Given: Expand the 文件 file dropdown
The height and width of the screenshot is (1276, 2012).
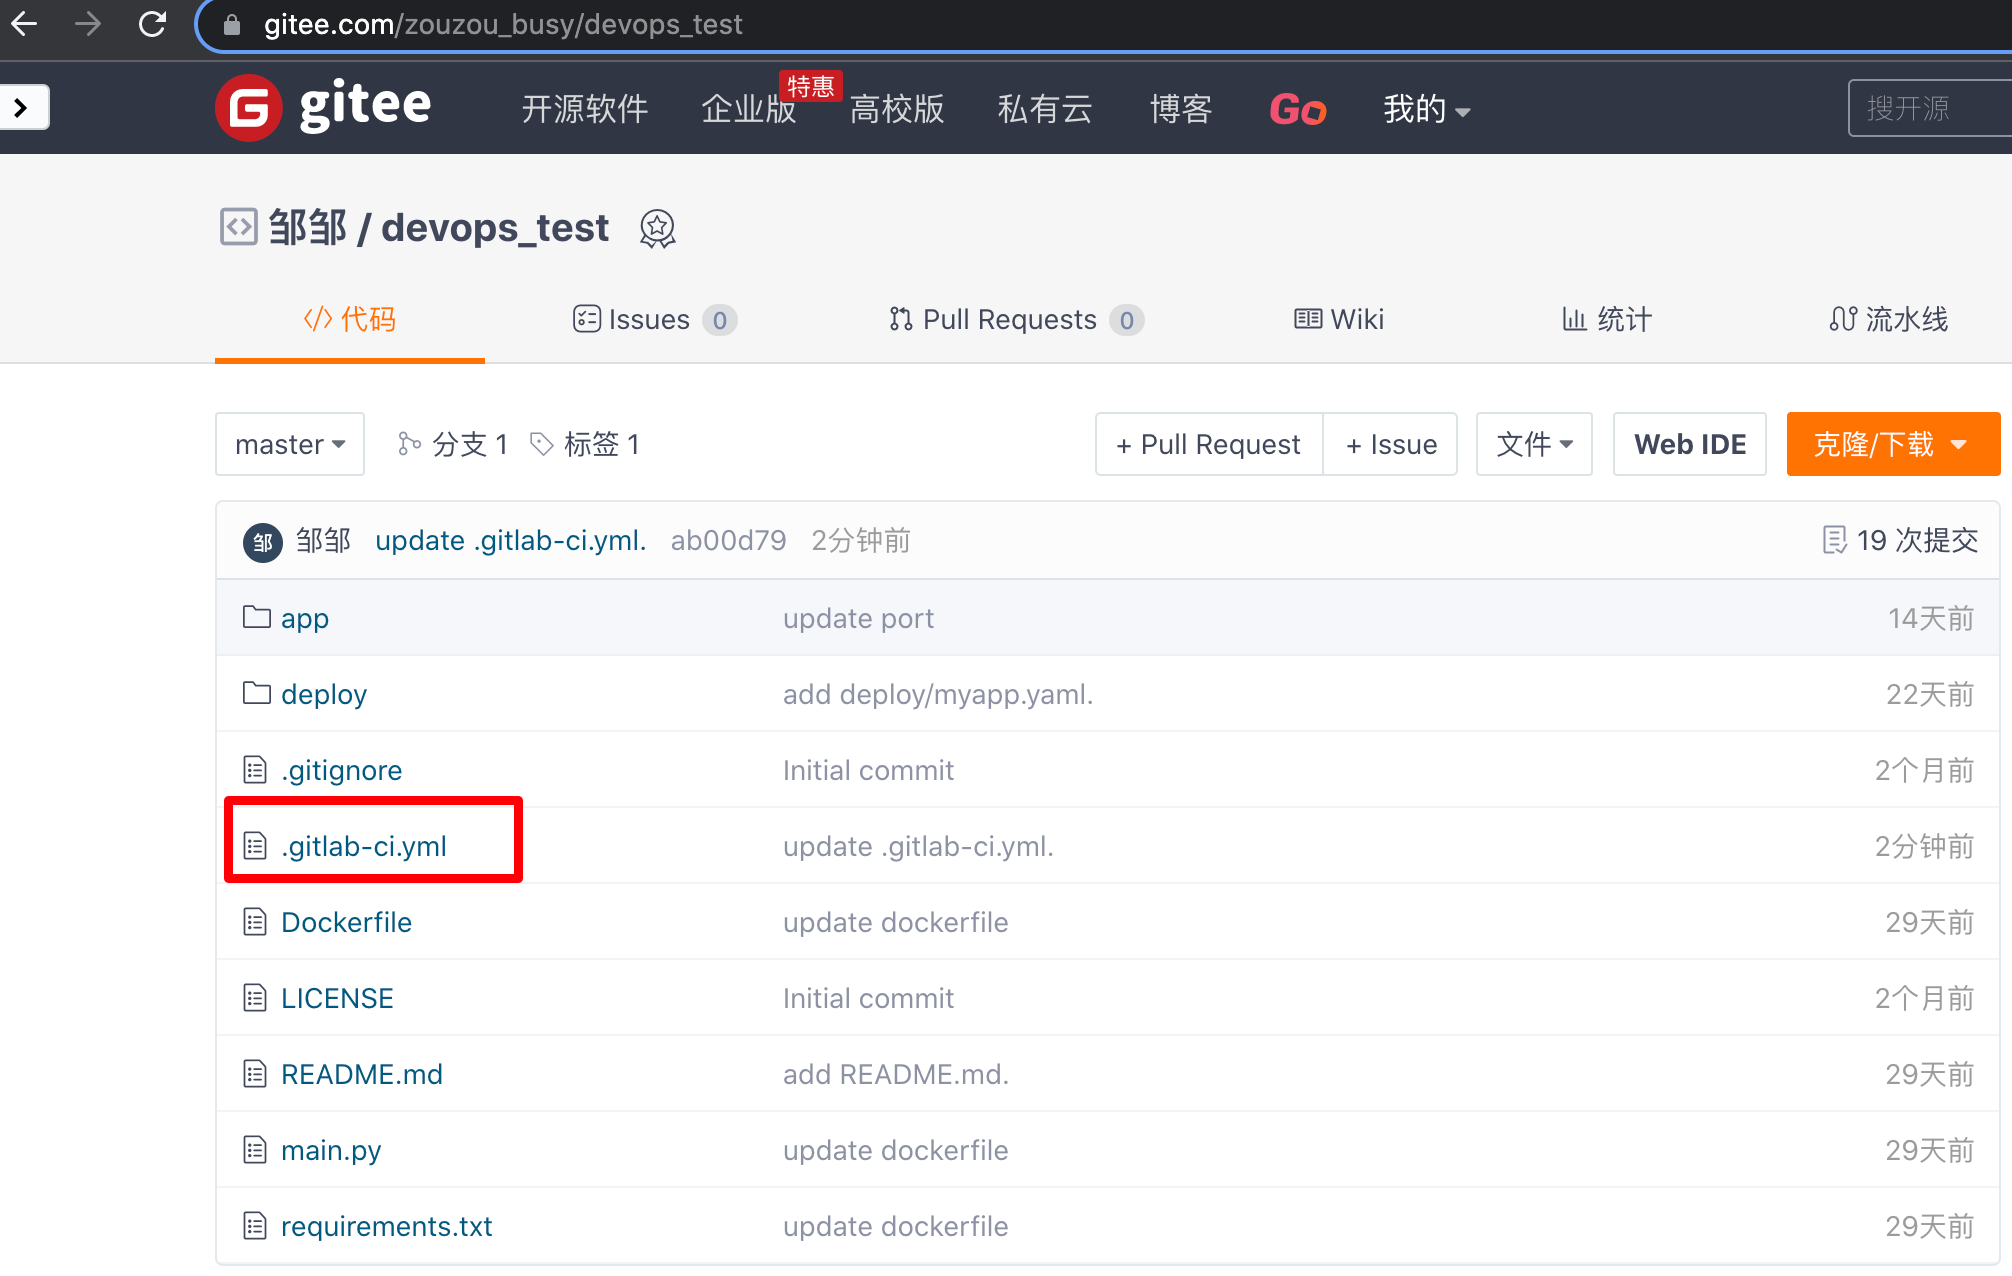Looking at the screenshot, I should [1533, 444].
